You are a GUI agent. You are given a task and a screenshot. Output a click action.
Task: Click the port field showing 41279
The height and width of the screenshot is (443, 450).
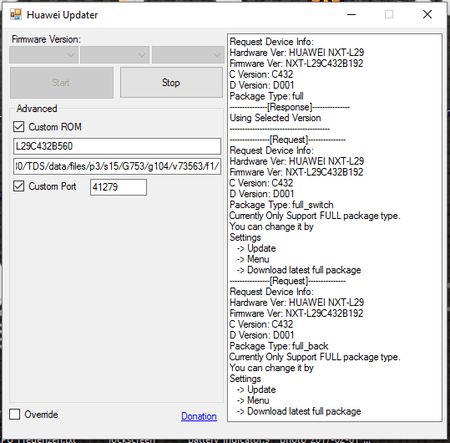[118, 187]
